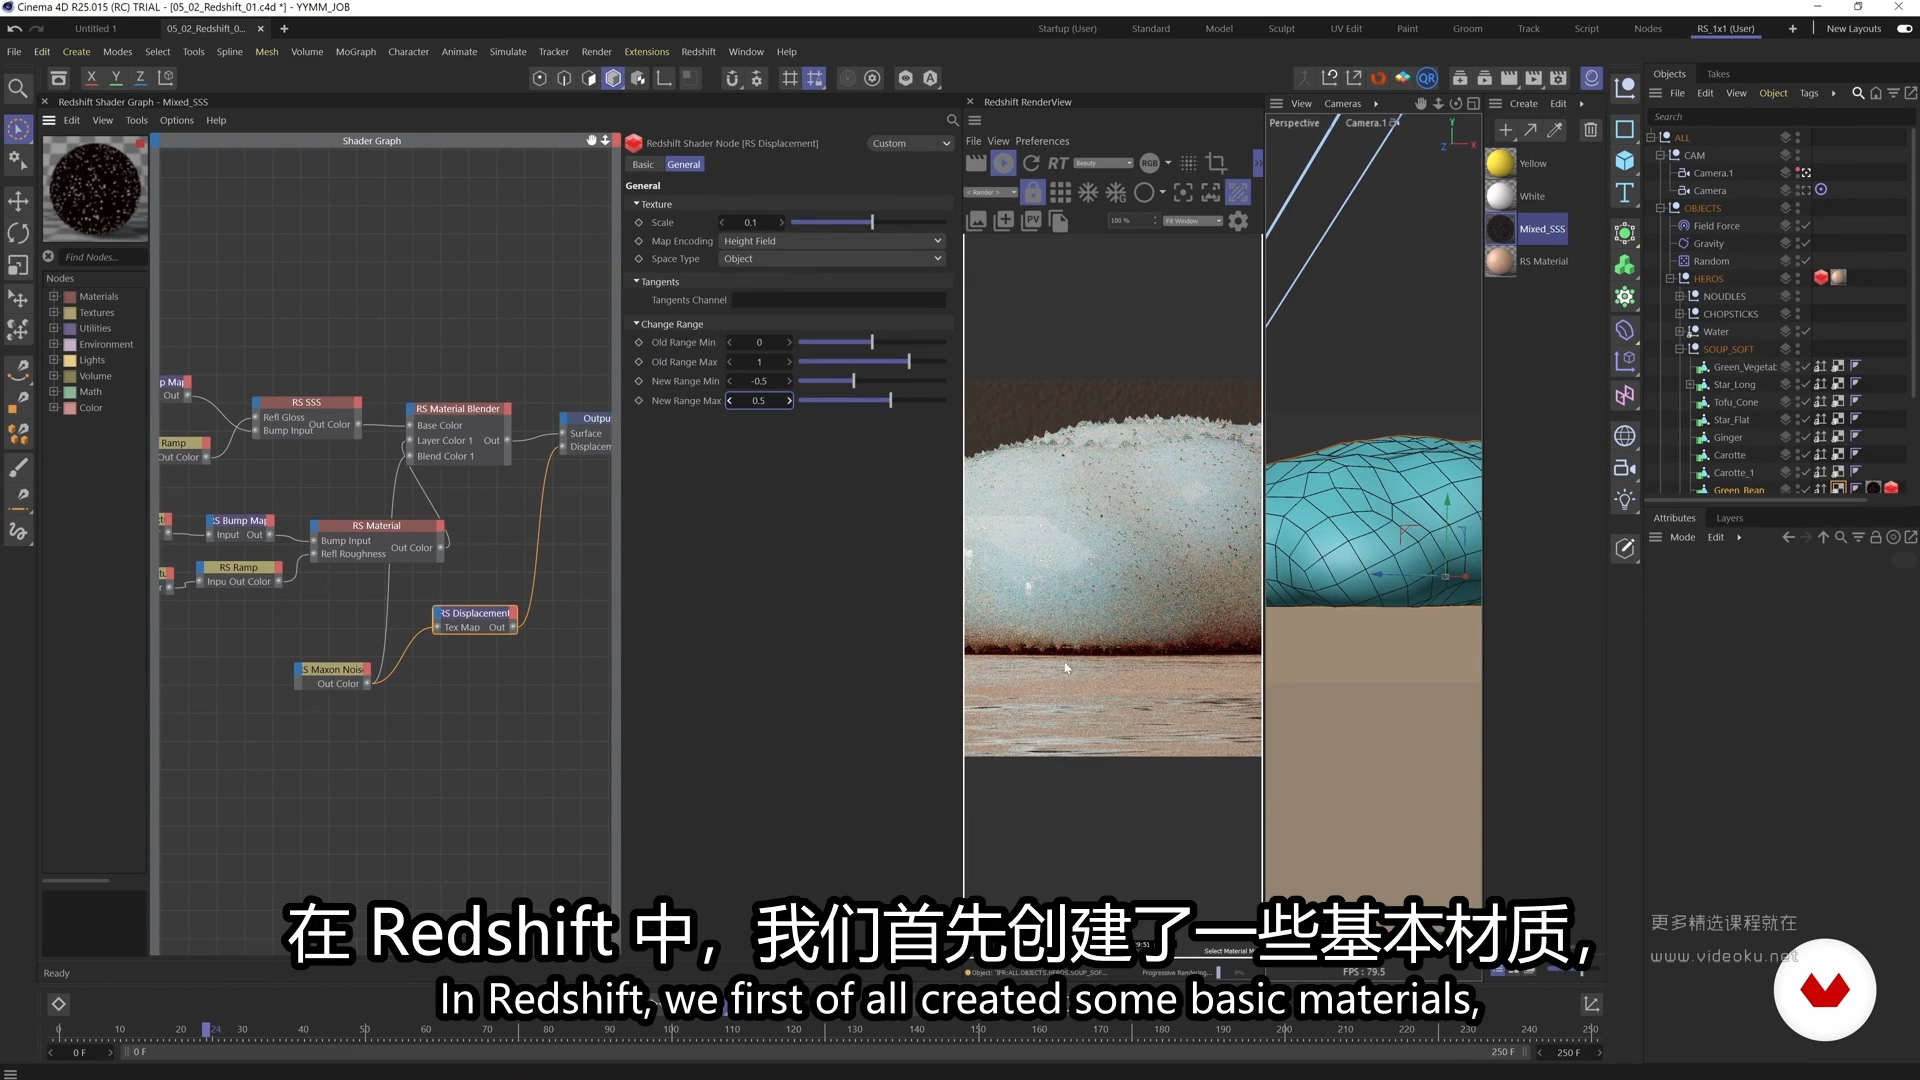Viewport: 1920px width, 1080px height.
Task: Toggle the visibility dots of the Water object
Action: [1797, 331]
